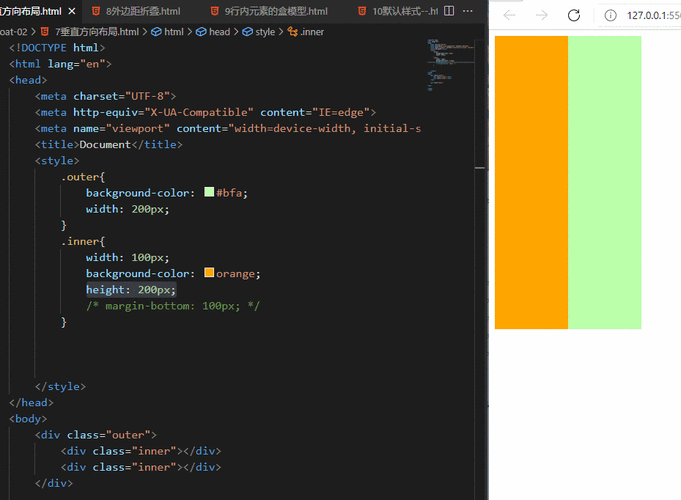Screen dimensions: 681x500
Task: Click the code minimap overview
Action: click(x=450, y=65)
